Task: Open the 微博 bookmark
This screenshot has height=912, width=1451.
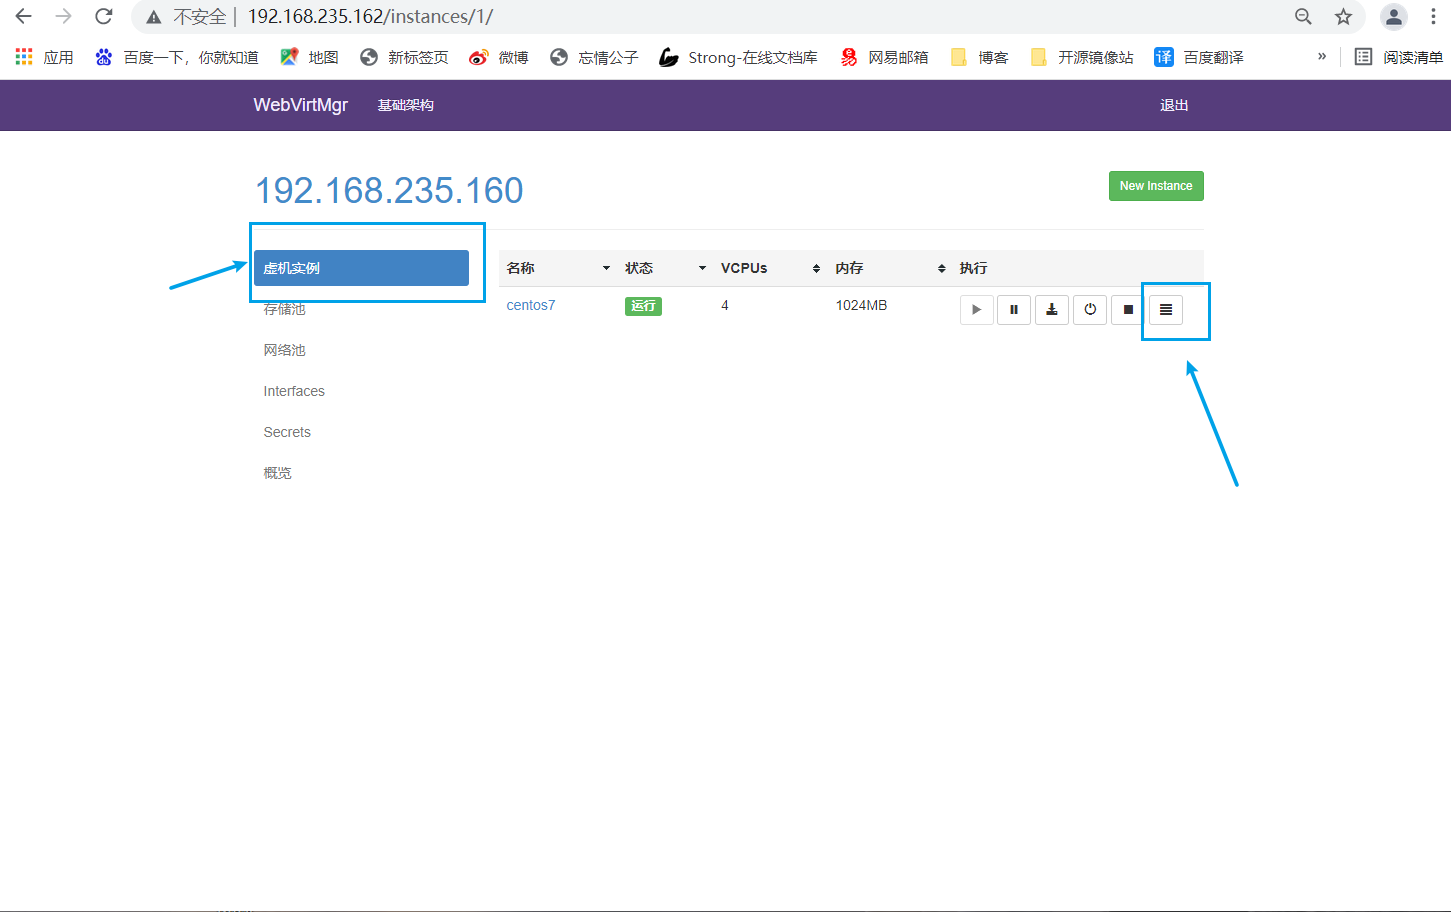Action: tap(499, 57)
